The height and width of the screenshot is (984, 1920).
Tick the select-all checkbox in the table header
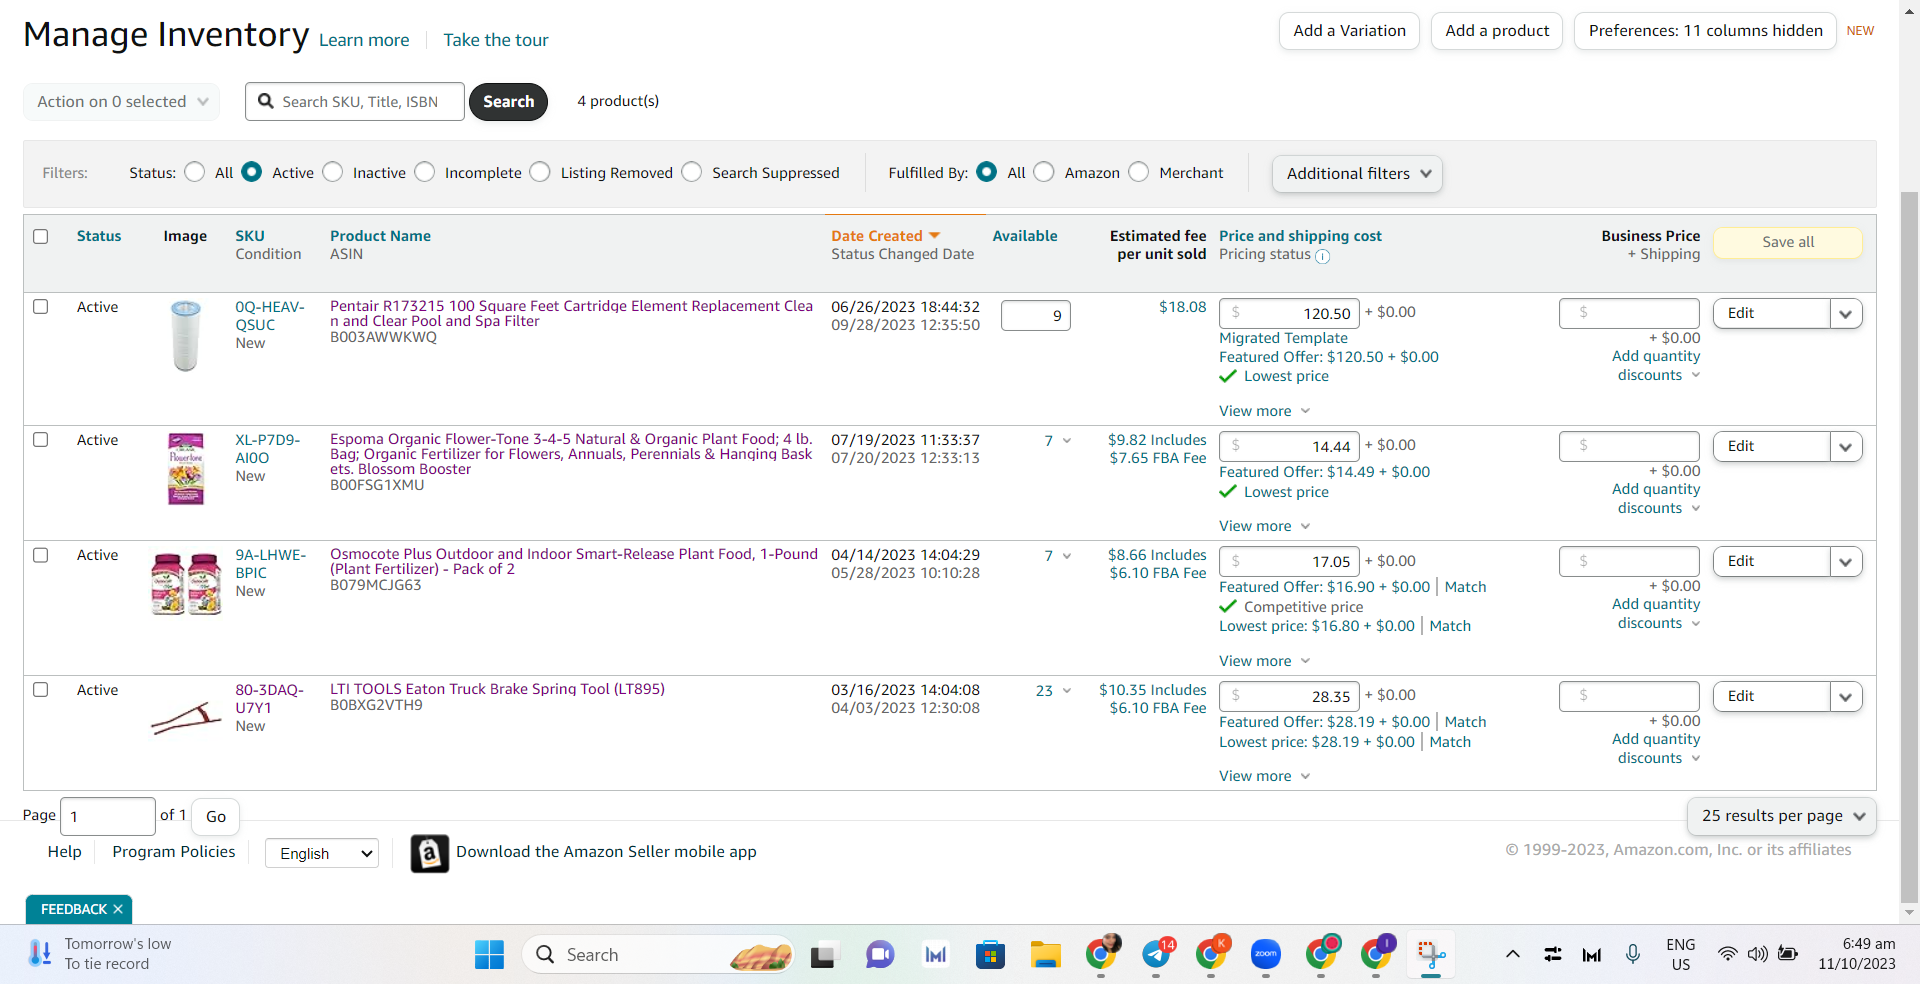[x=41, y=237]
